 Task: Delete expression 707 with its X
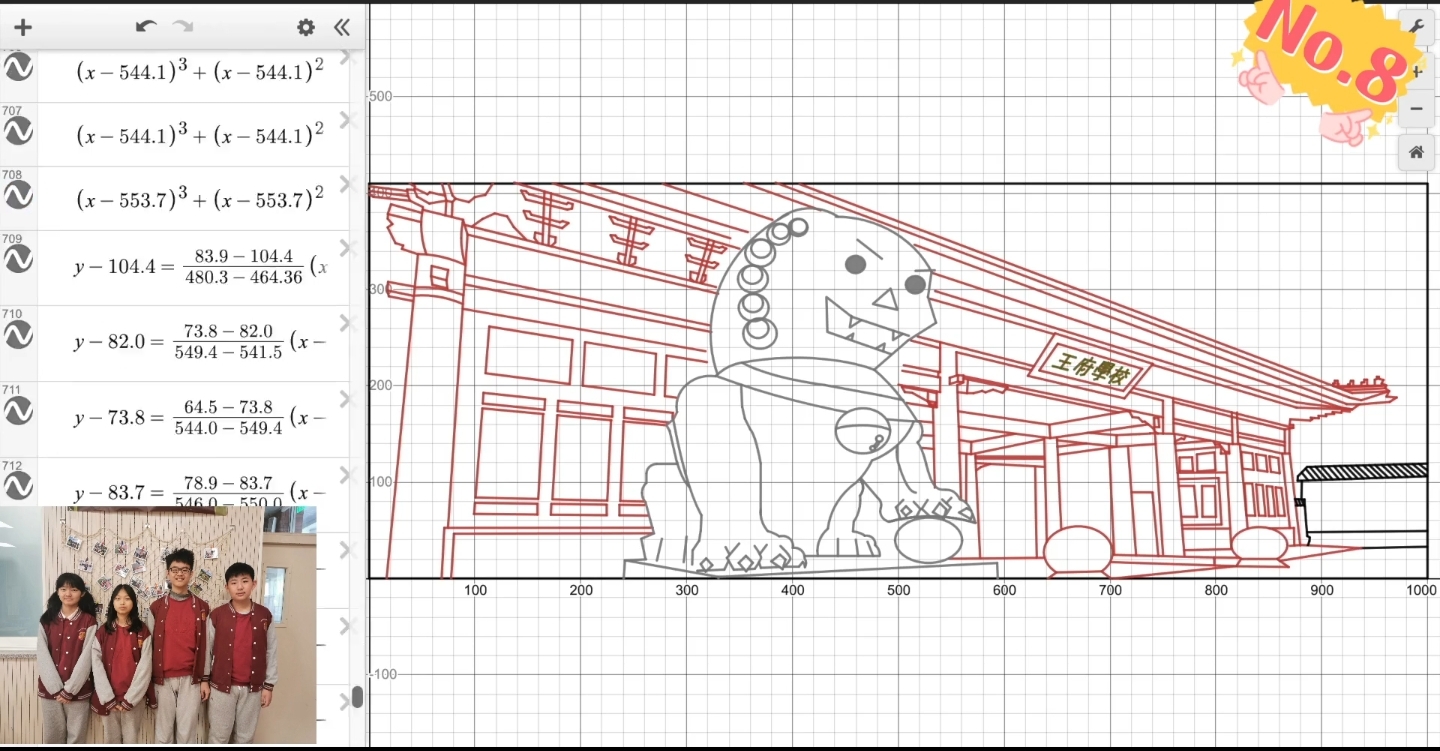pos(346,120)
